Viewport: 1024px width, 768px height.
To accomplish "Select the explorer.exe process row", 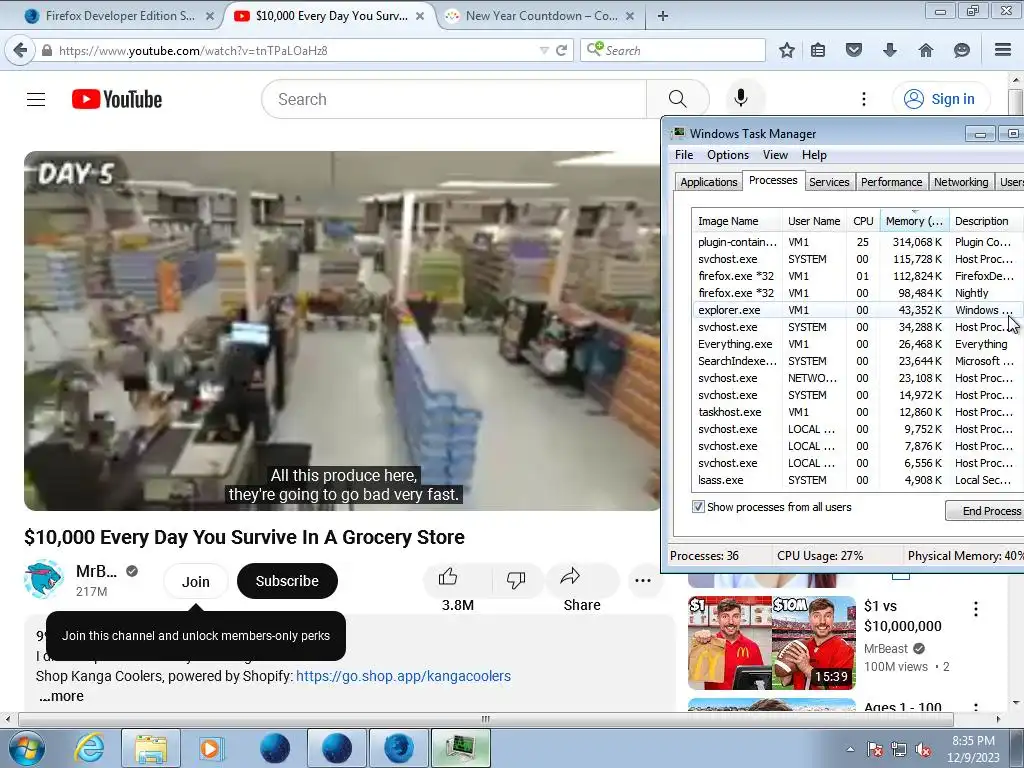I will pyautogui.click(x=857, y=310).
